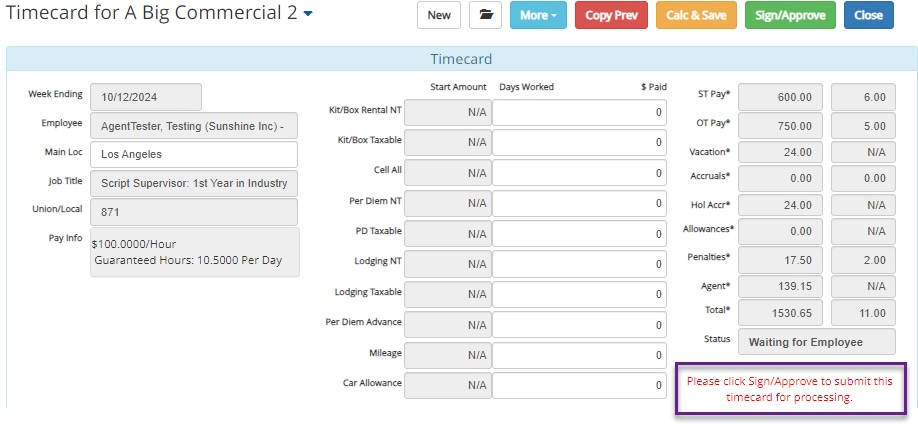Click the Week Ending date field
Viewport: 918px width, 428px height.
146,97
